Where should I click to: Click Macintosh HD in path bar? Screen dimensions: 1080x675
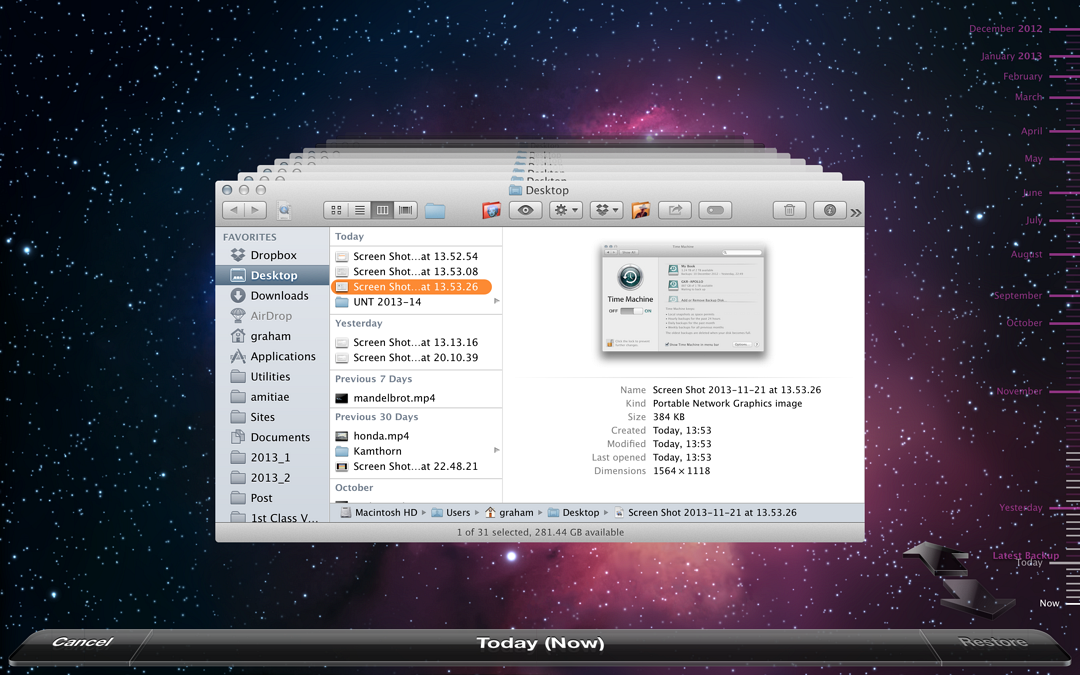point(380,512)
